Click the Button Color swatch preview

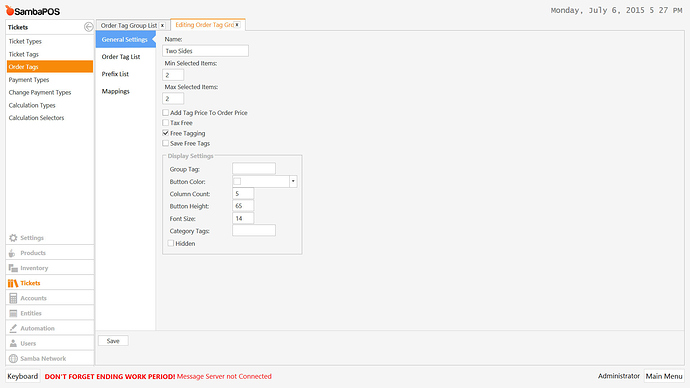pos(237,181)
